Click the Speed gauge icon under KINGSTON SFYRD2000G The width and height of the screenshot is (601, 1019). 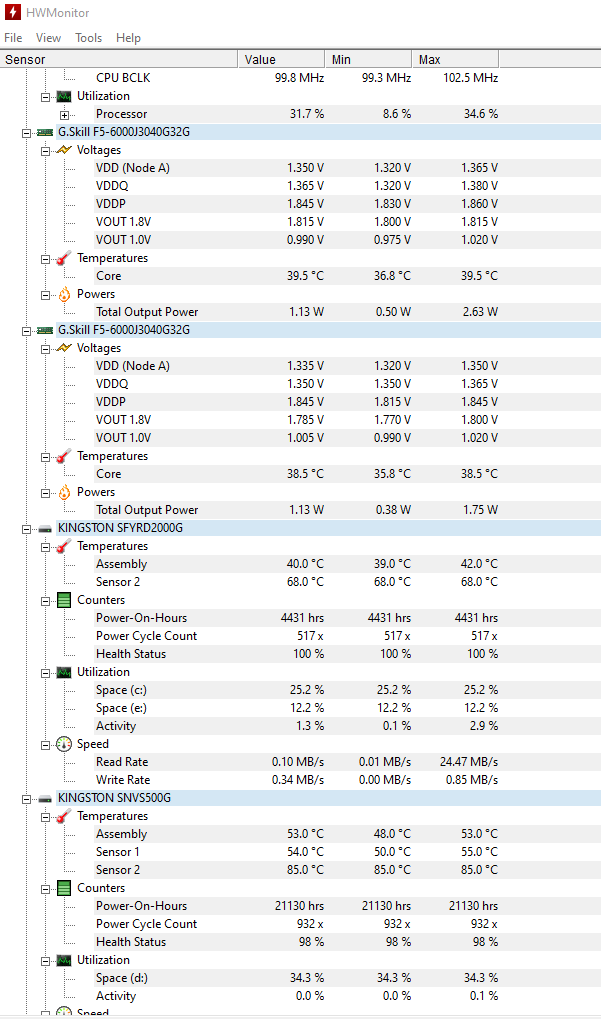pyautogui.click(x=64, y=744)
